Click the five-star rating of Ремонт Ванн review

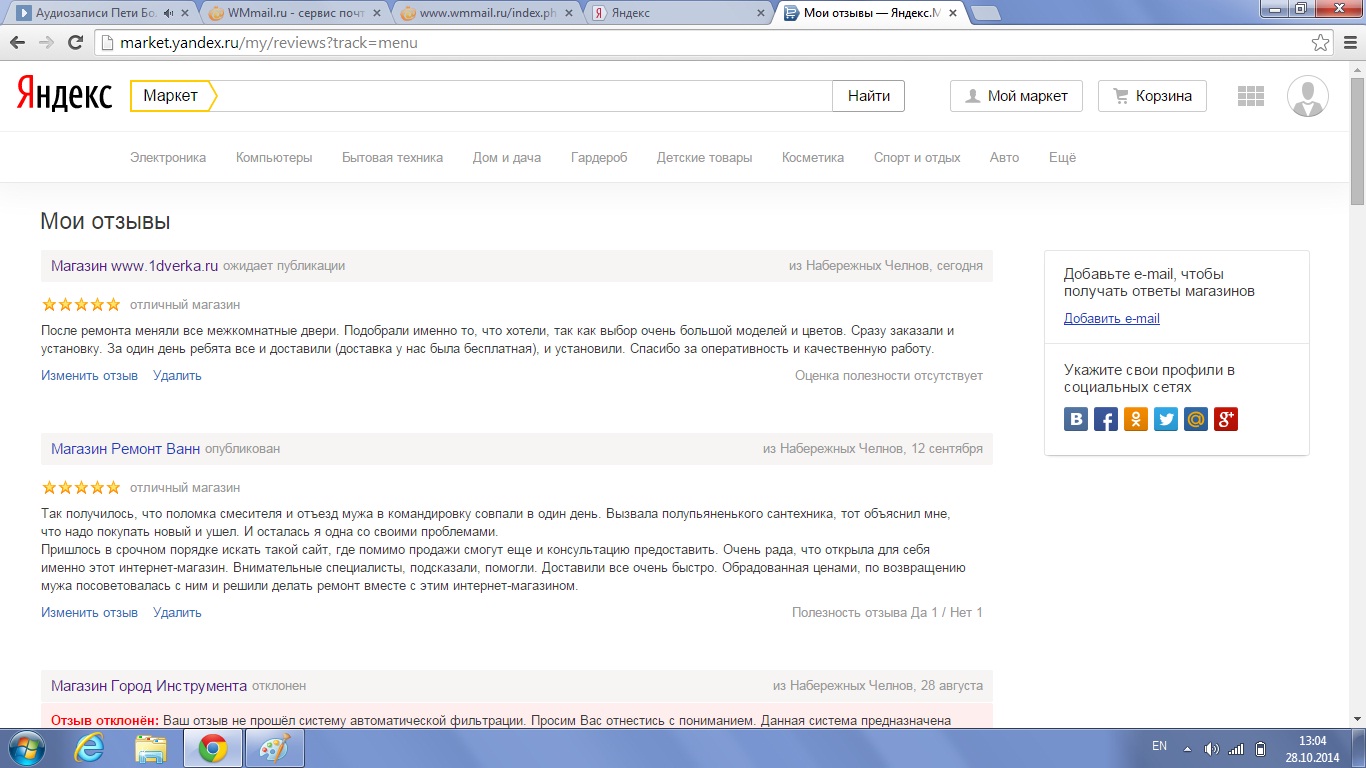tap(81, 487)
